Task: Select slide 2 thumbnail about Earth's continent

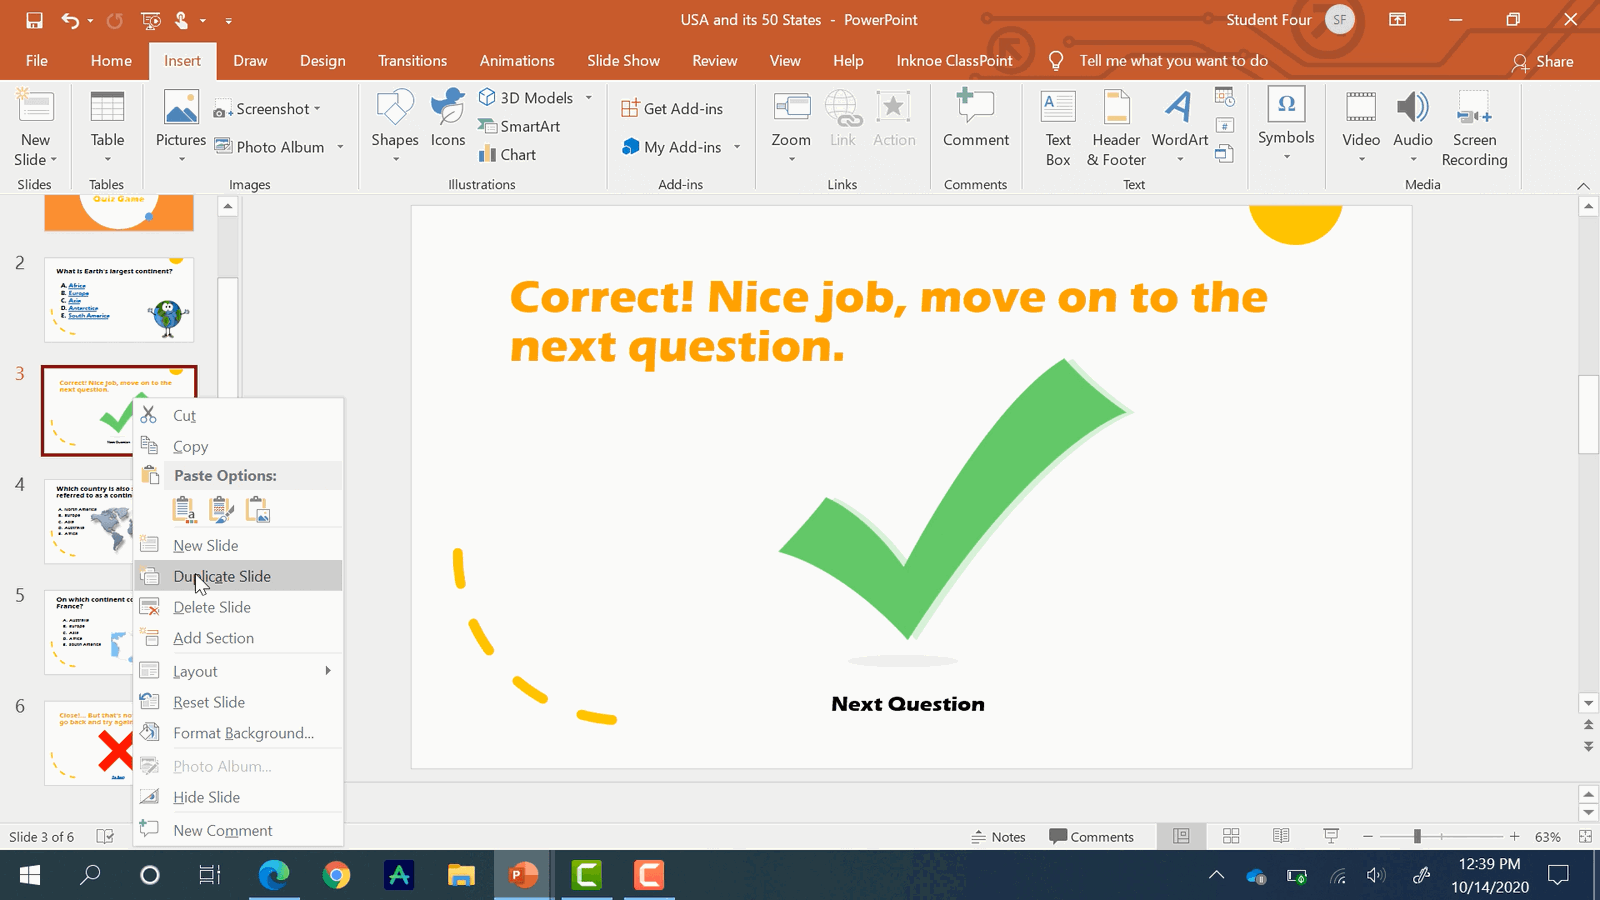Action: pos(119,300)
